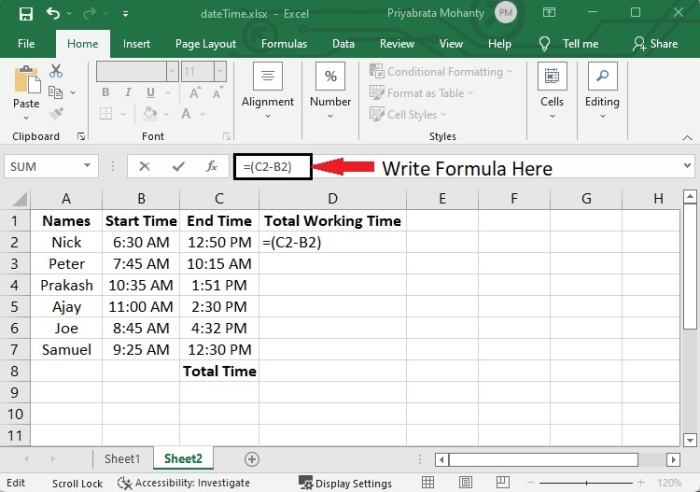Click the PM account avatar
The width and height of the screenshot is (700, 492).
point(505,13)
